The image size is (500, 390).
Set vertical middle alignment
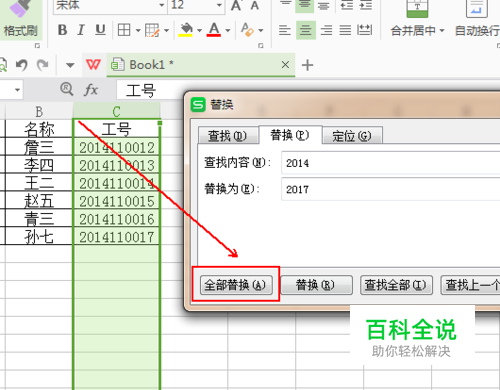(305, 5)
